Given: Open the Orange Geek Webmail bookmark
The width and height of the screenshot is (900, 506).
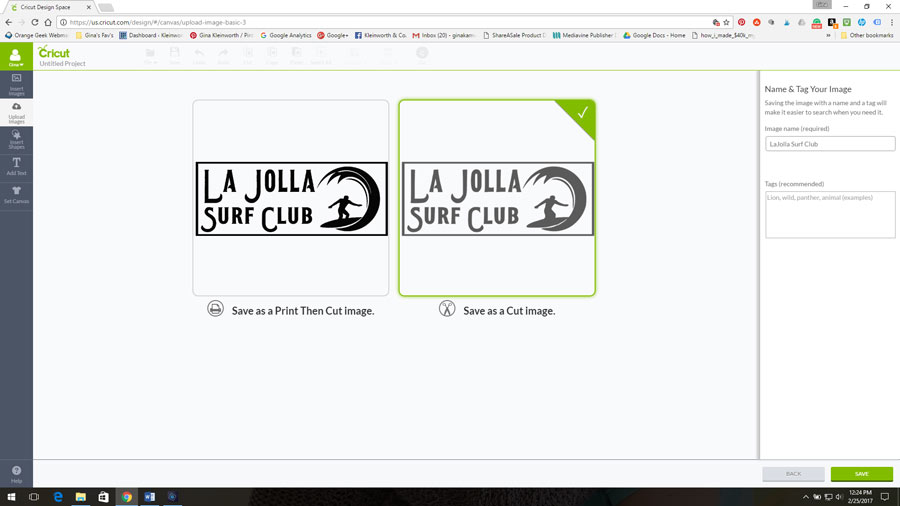Looking at the screenshot, I should click(x=36, y=36).
